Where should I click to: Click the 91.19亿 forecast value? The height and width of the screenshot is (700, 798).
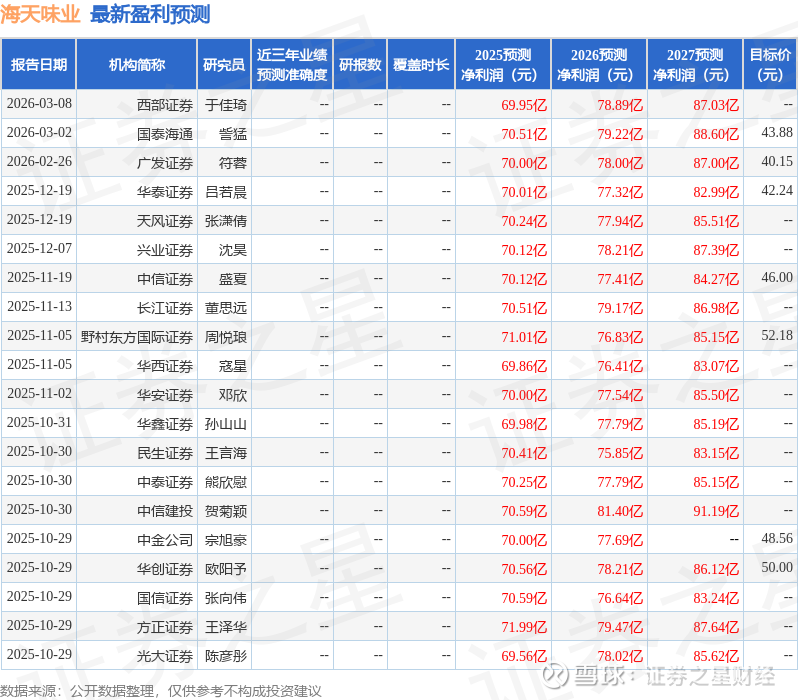716,512
